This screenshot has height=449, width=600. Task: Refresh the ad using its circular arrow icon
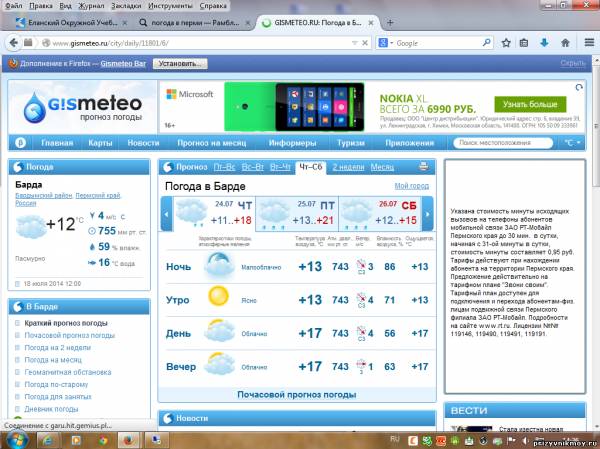[x=579, y=88]
